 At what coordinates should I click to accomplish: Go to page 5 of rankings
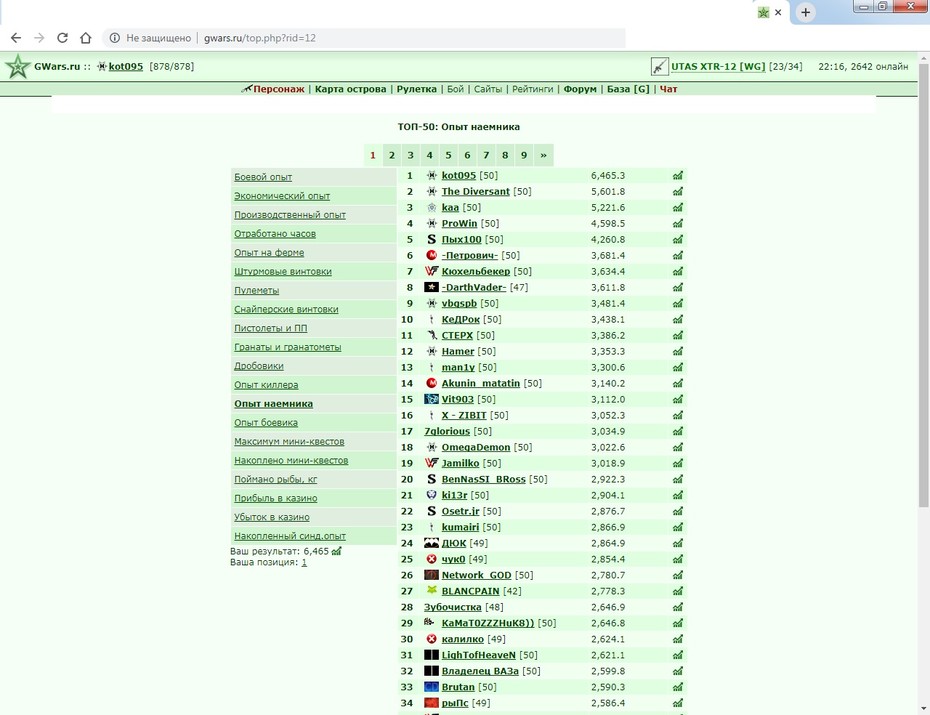448,155
